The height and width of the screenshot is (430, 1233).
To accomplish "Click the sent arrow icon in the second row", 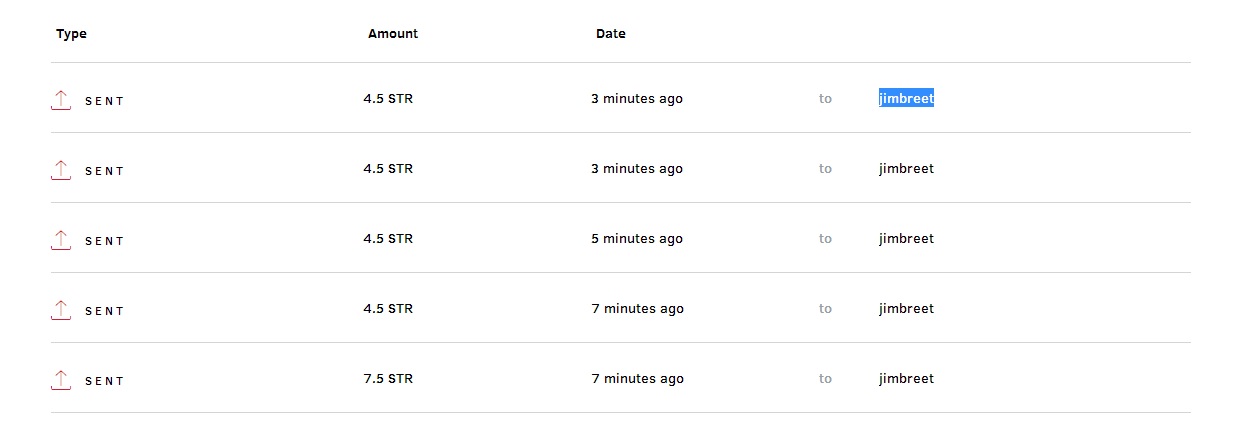I will click(61, 170).
